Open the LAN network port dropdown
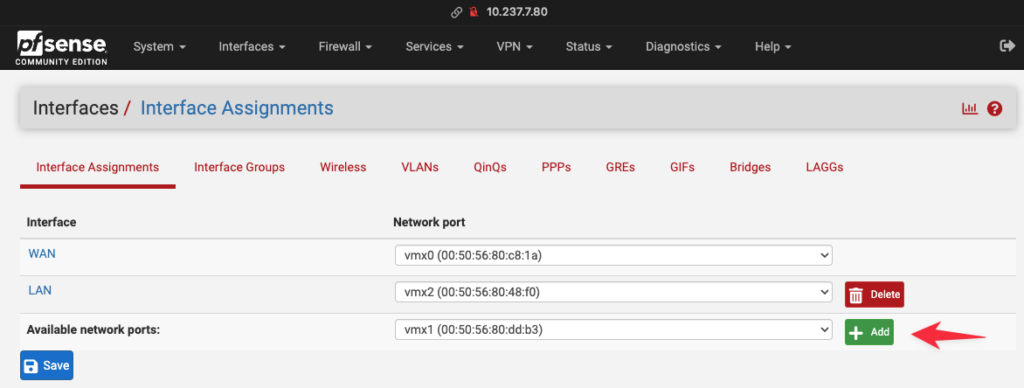 (613, 293)
